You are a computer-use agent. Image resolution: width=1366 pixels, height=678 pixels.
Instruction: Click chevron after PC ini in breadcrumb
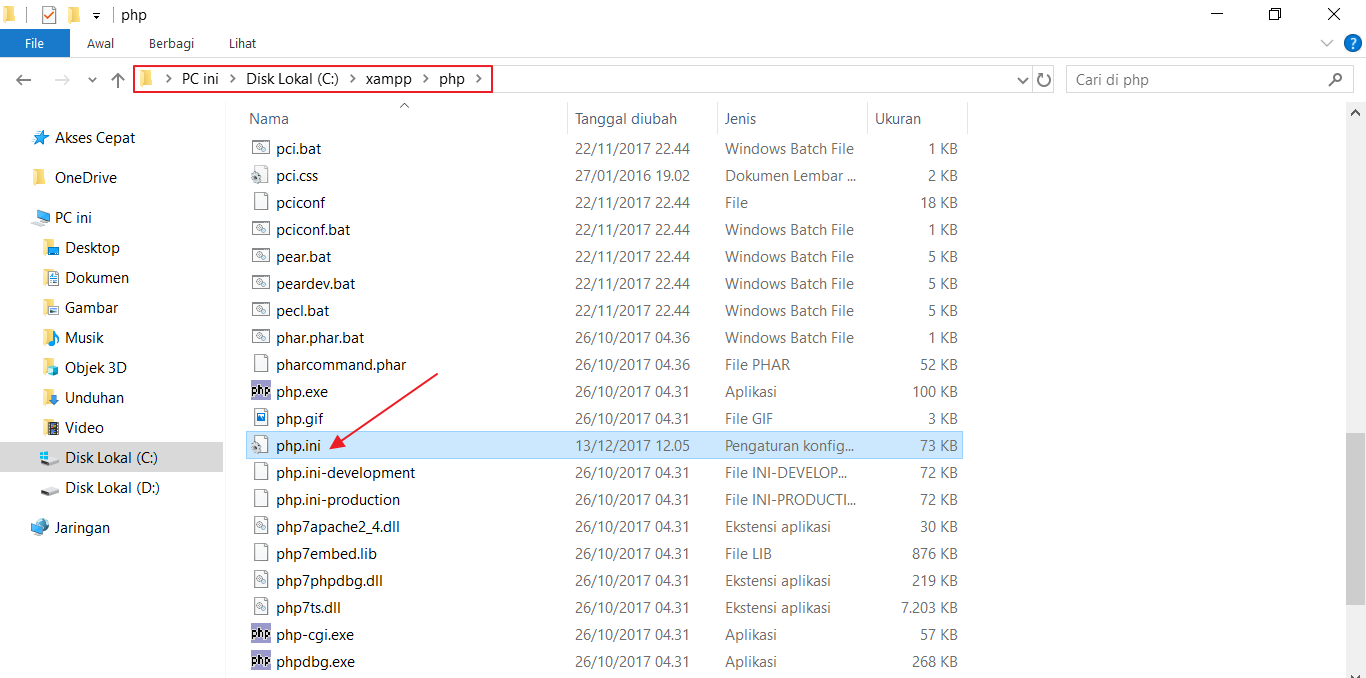click(232, 79)
